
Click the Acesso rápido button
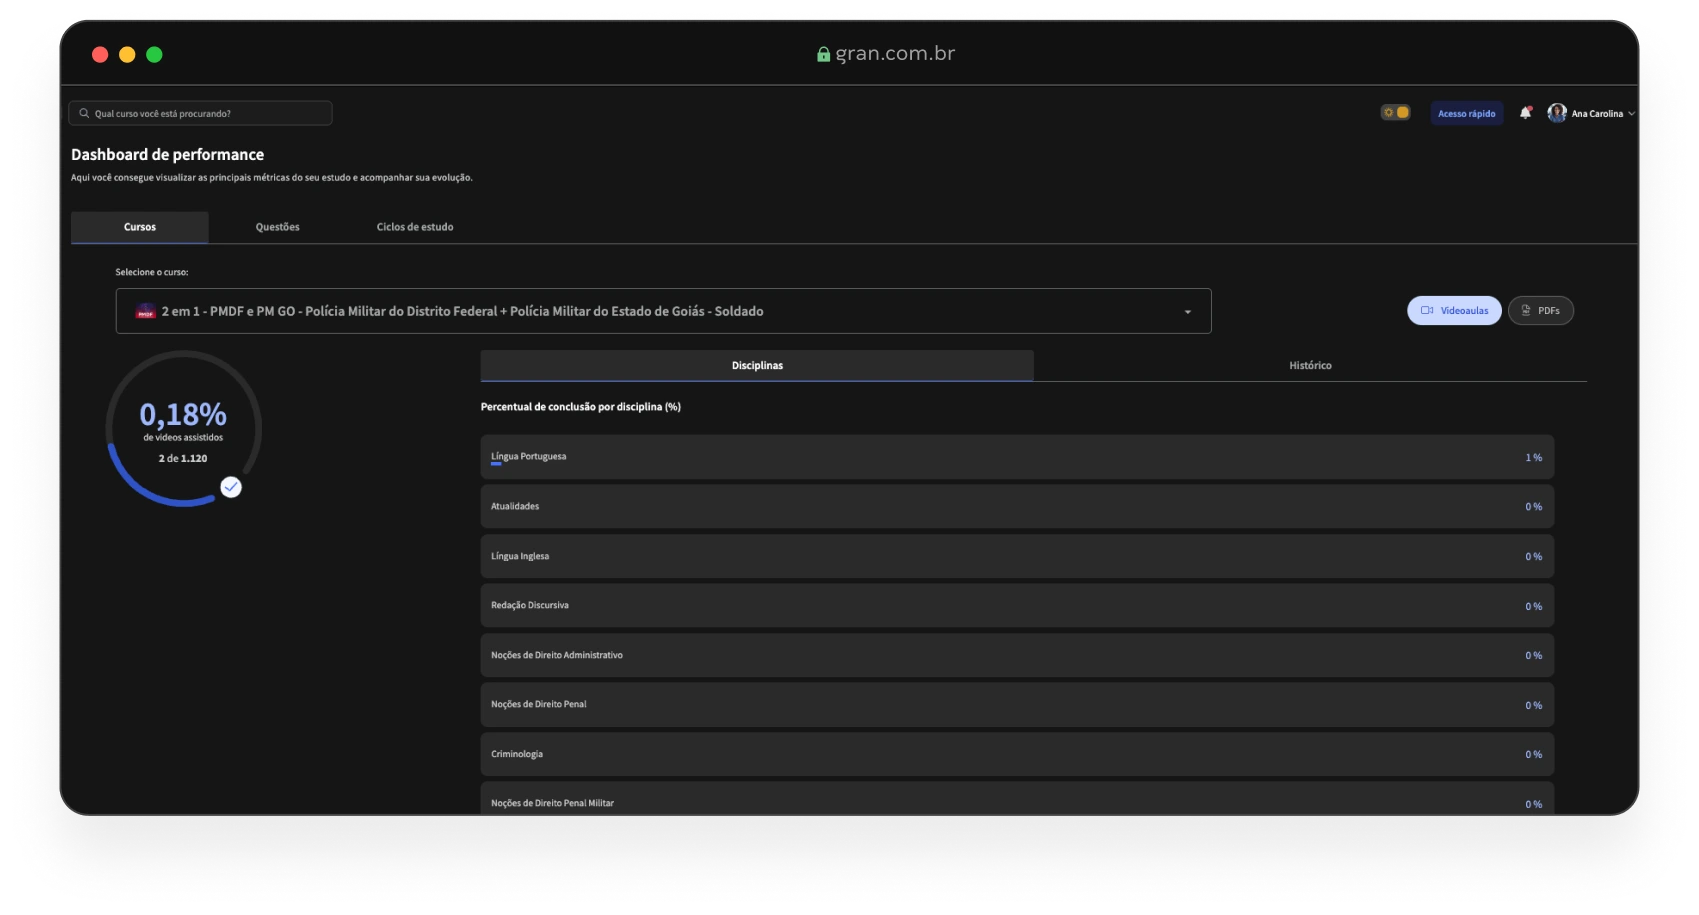[x=1466, y=113]
